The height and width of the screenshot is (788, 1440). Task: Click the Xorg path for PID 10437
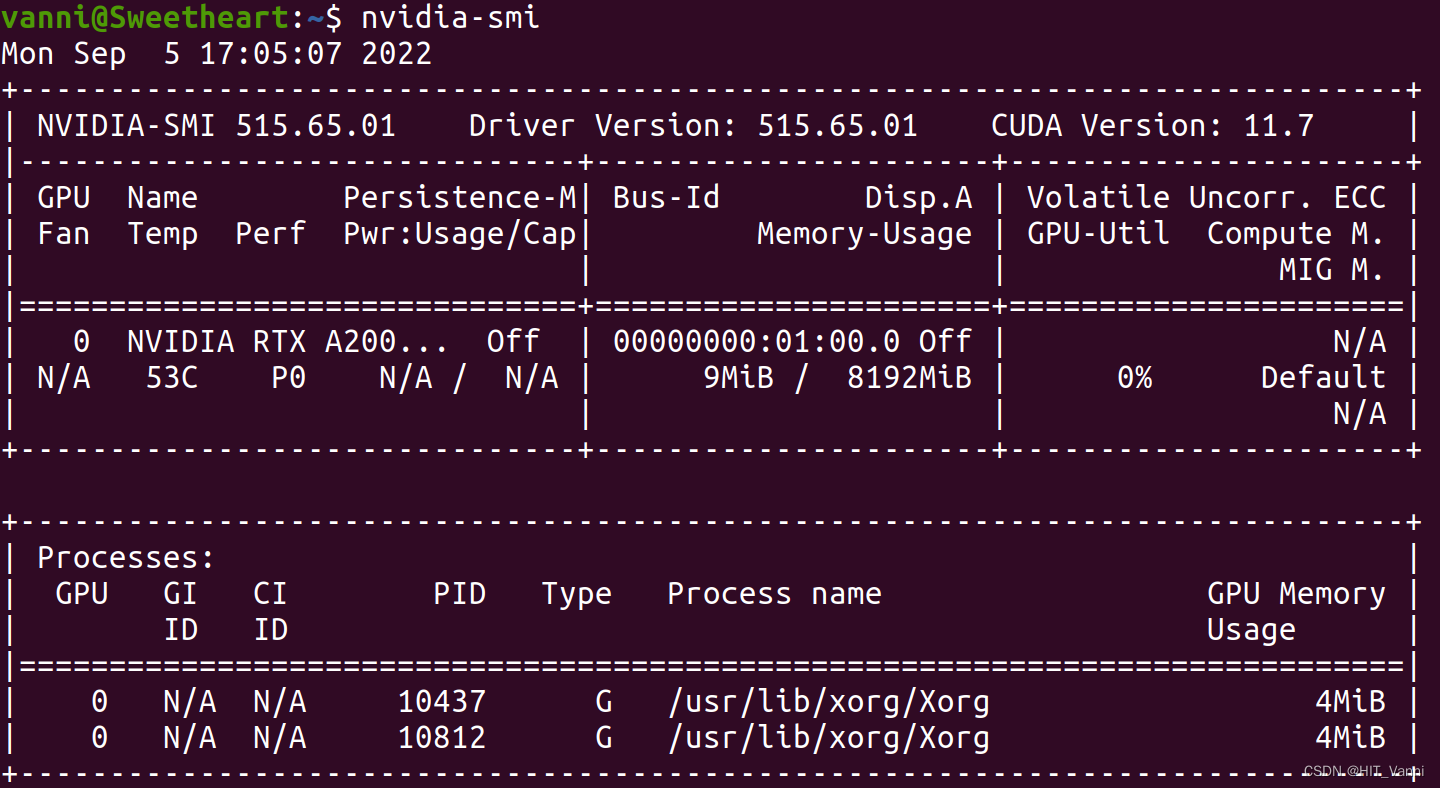coord(828,701)
